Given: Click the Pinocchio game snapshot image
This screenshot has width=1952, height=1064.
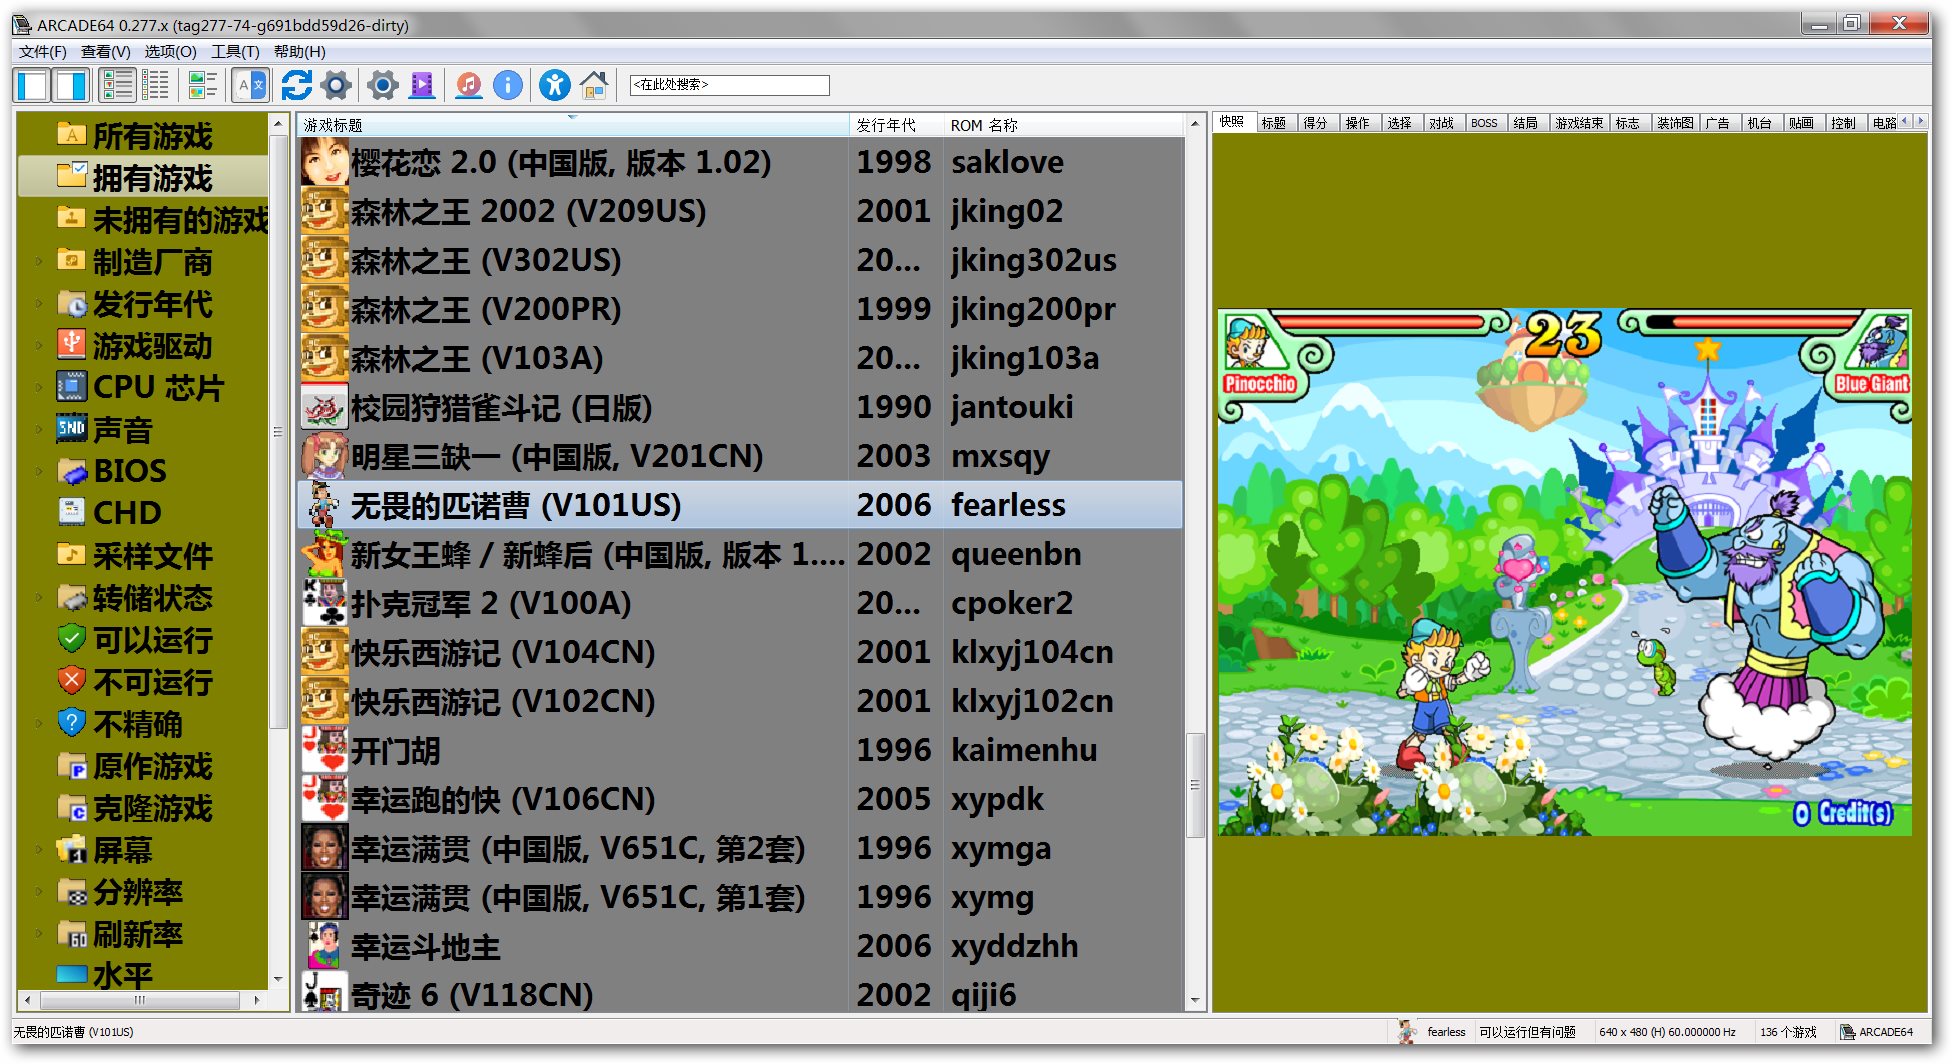Looking at the screenshot, I should coord(1564,572).
